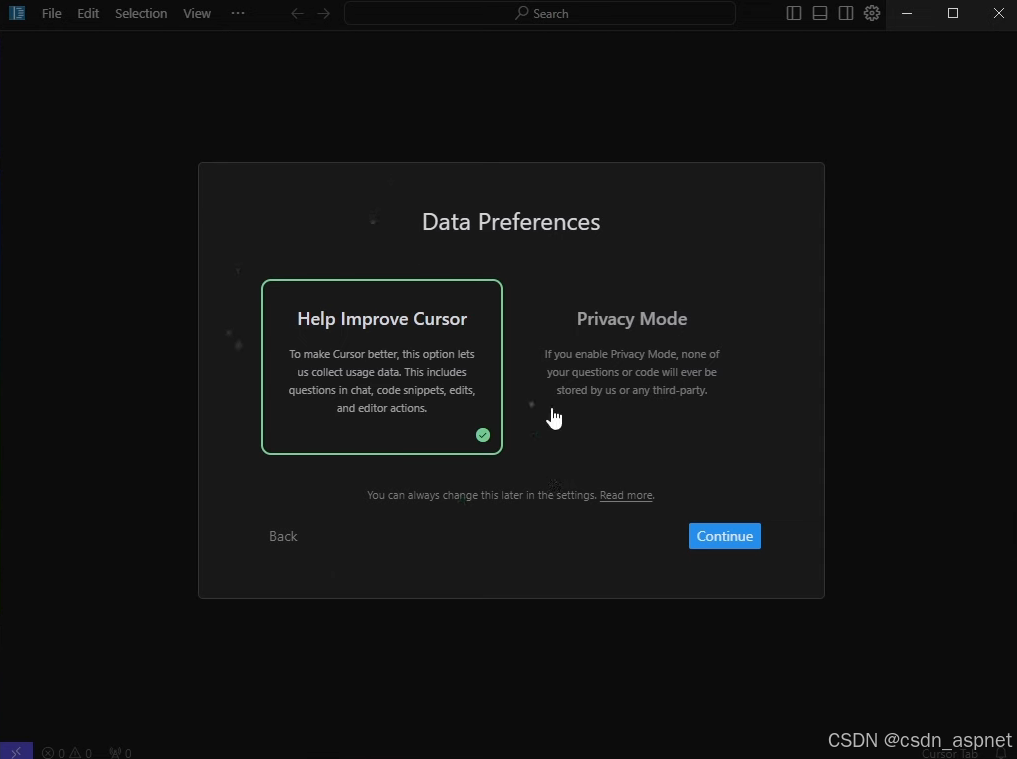
Task: Click the Cursor app logo icon
Action: click(17, 13)
